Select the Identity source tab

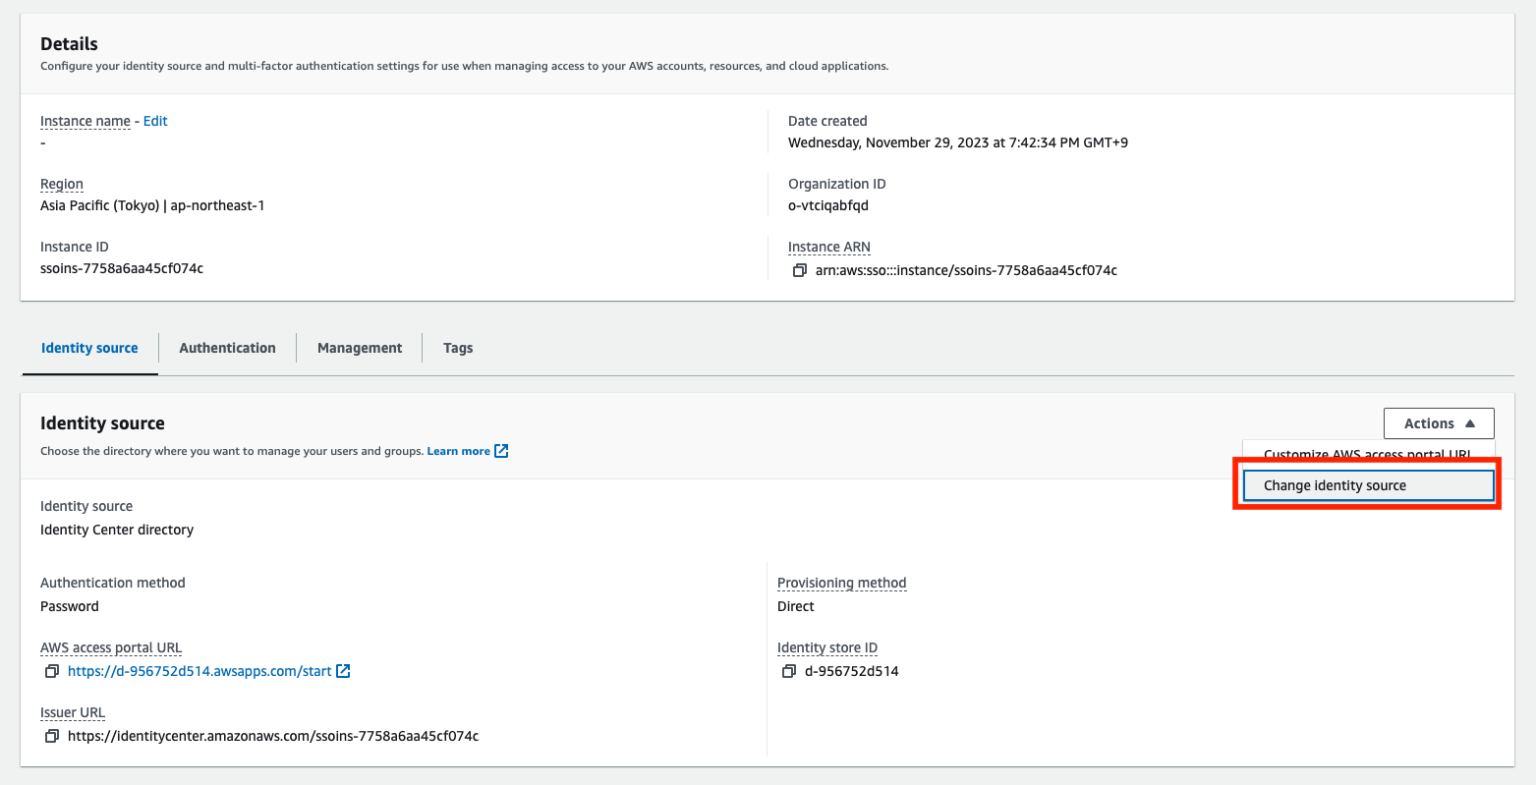click(x=89, y=347)
